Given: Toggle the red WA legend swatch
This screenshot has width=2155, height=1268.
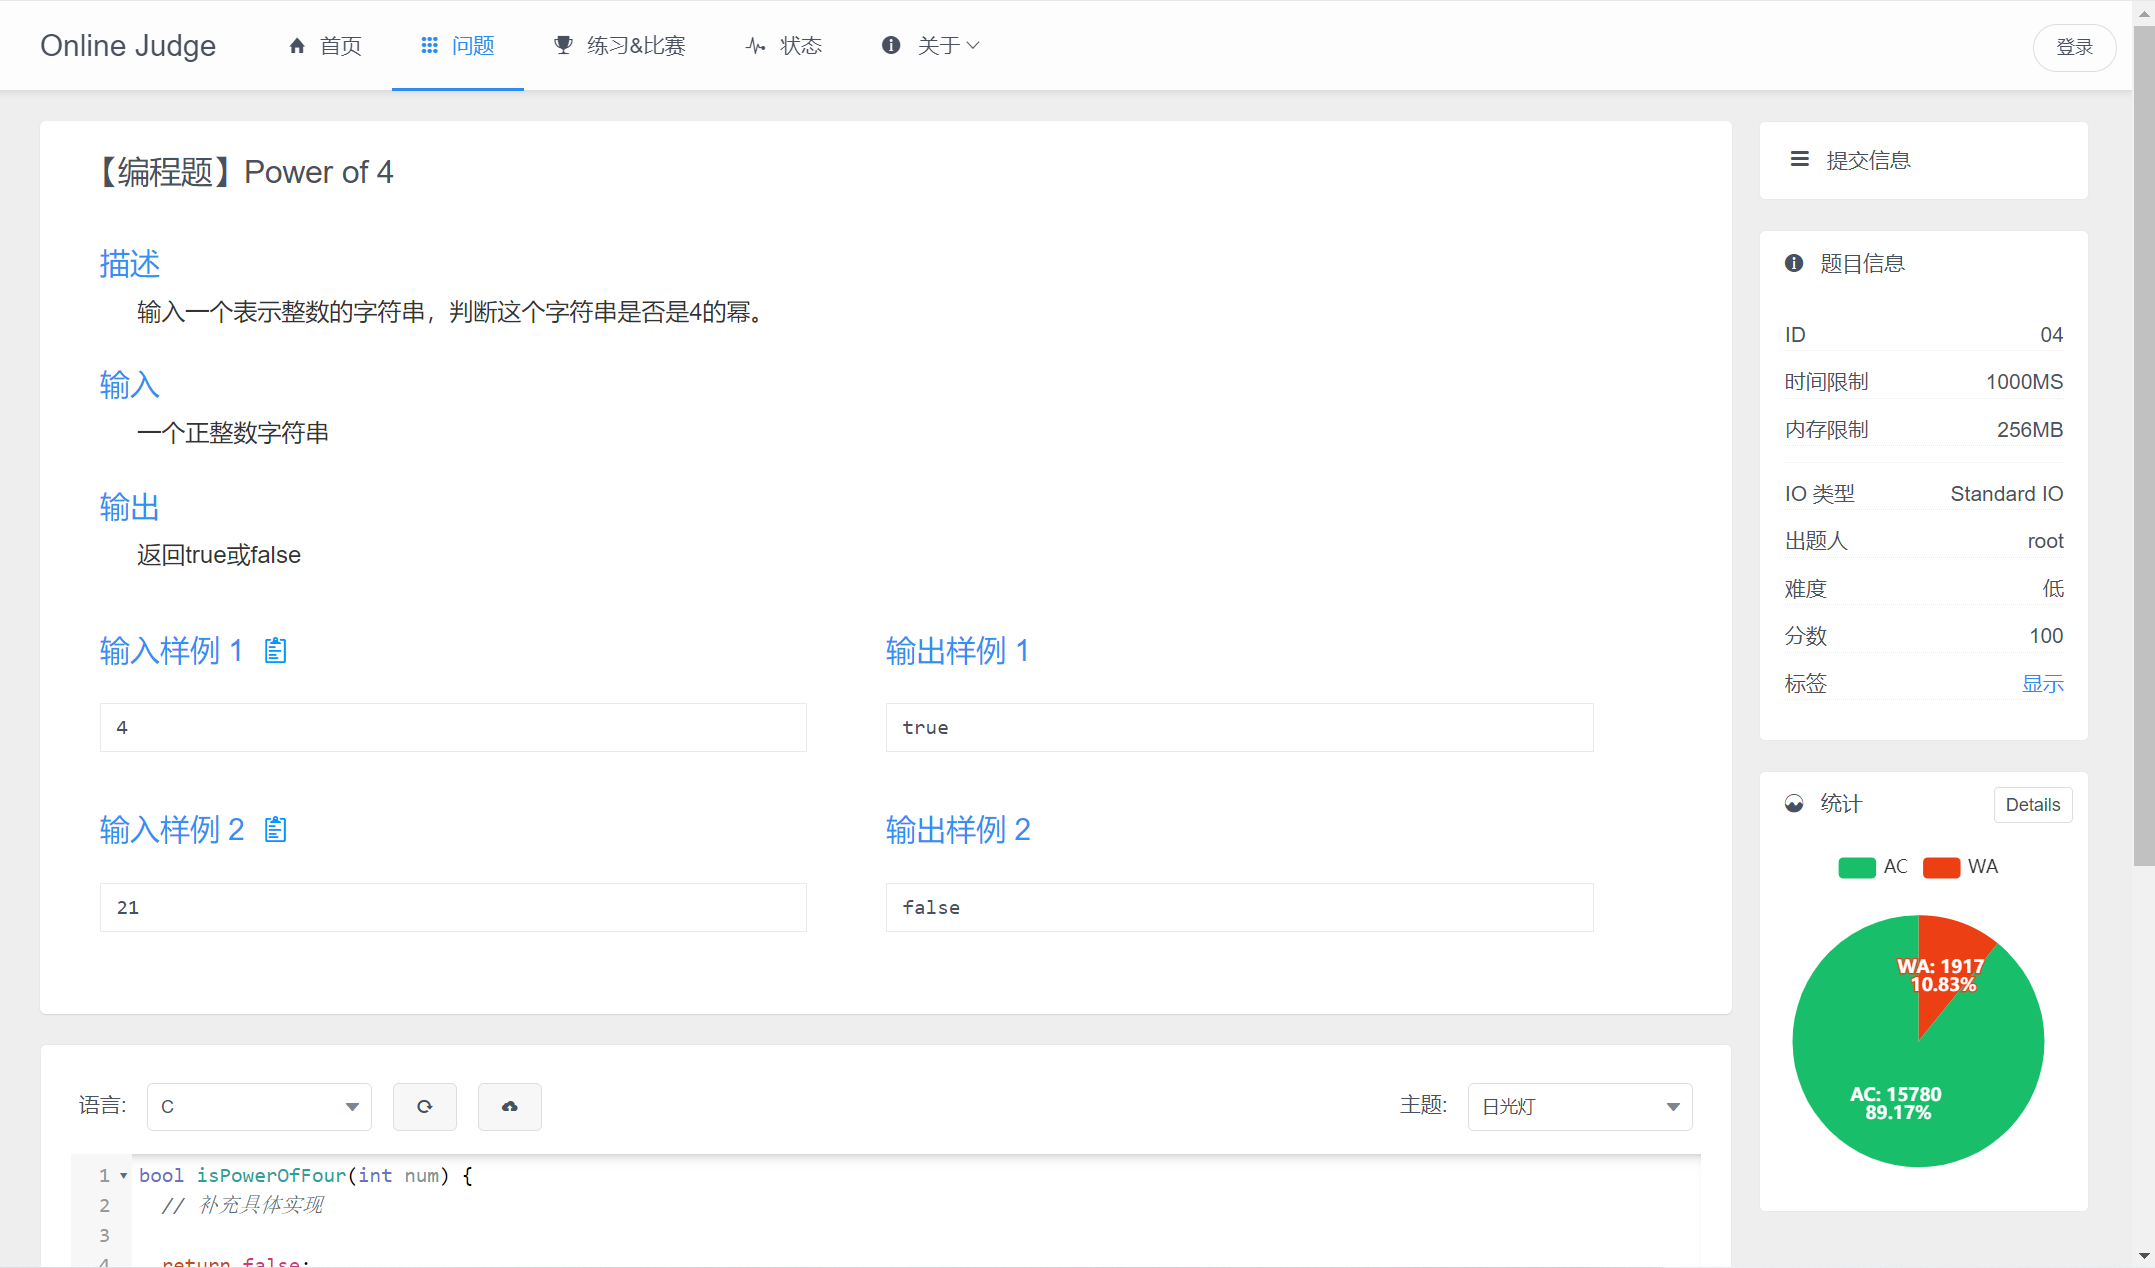Looking at the screenshot, I should 1940,867.
